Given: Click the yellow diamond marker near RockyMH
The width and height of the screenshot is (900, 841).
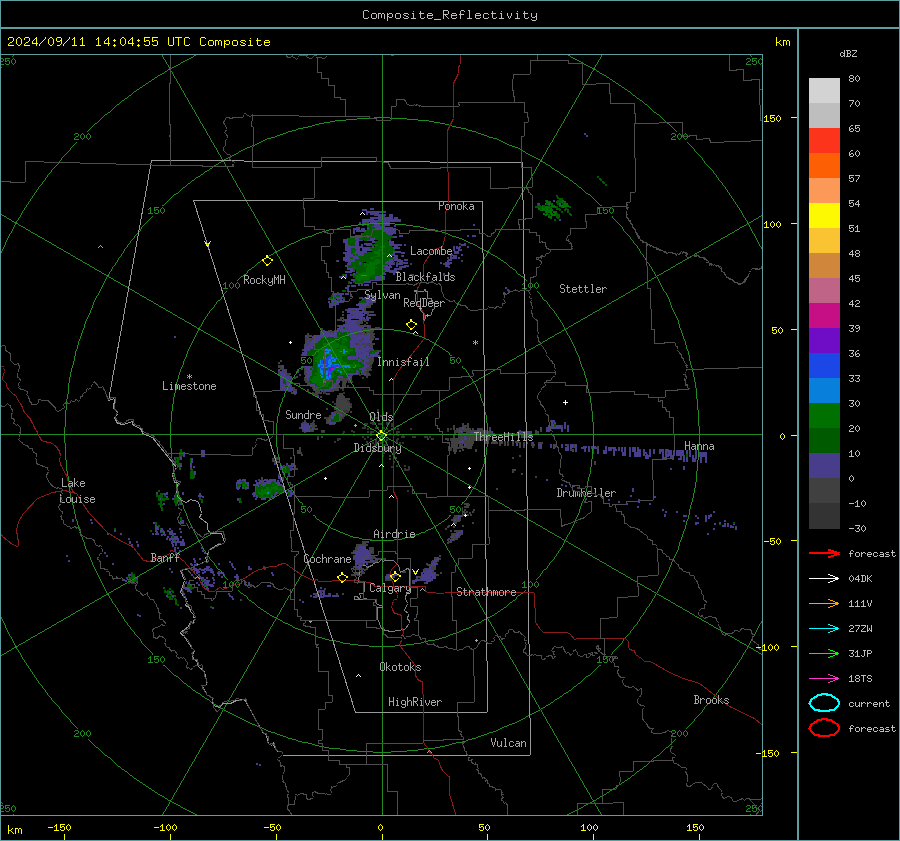Looking at the screenshot, I should [267, 261].
